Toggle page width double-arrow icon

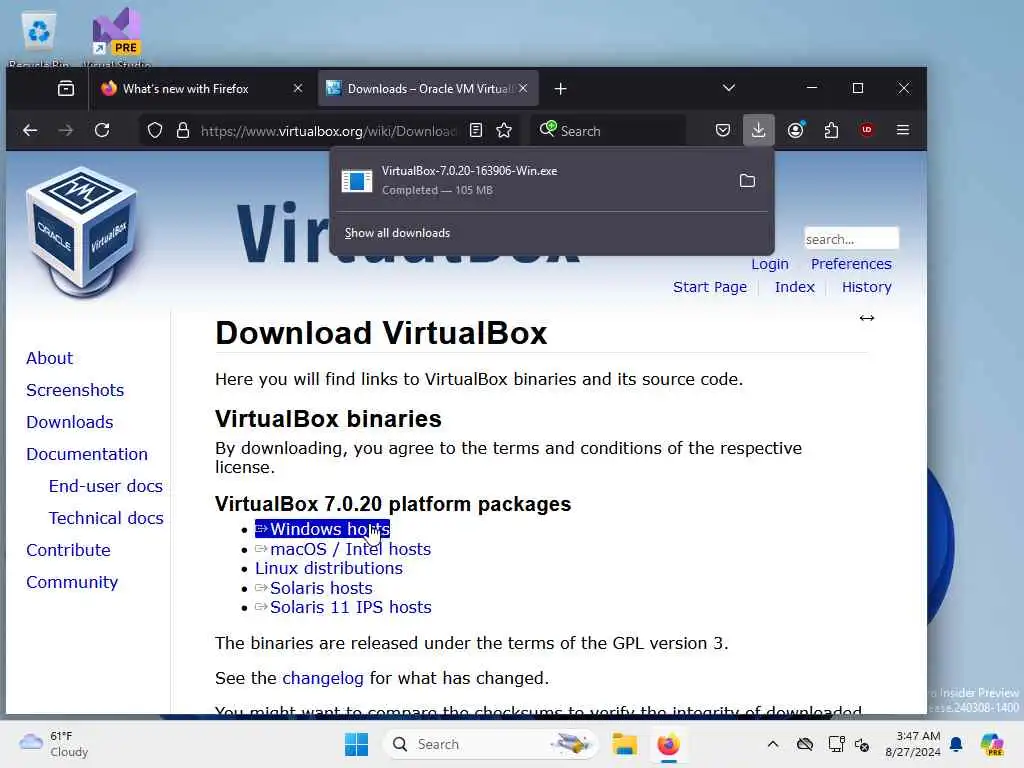coord(867,318)
